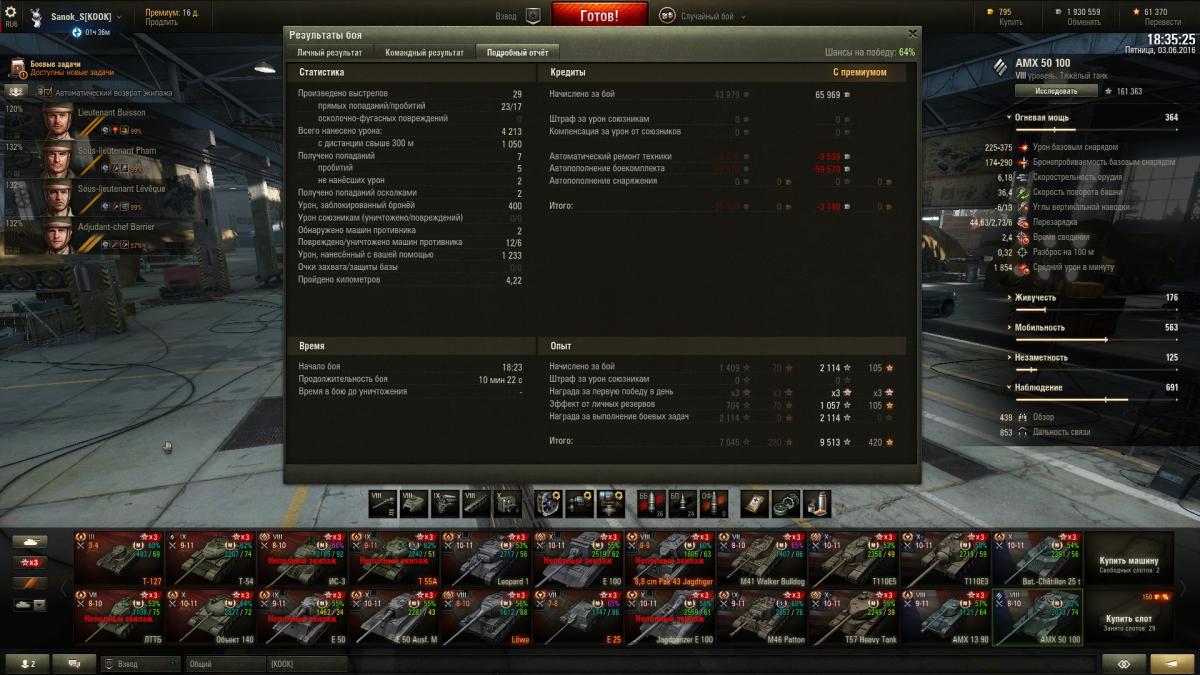Switch to Командный результат tab

tap(424, 52)
